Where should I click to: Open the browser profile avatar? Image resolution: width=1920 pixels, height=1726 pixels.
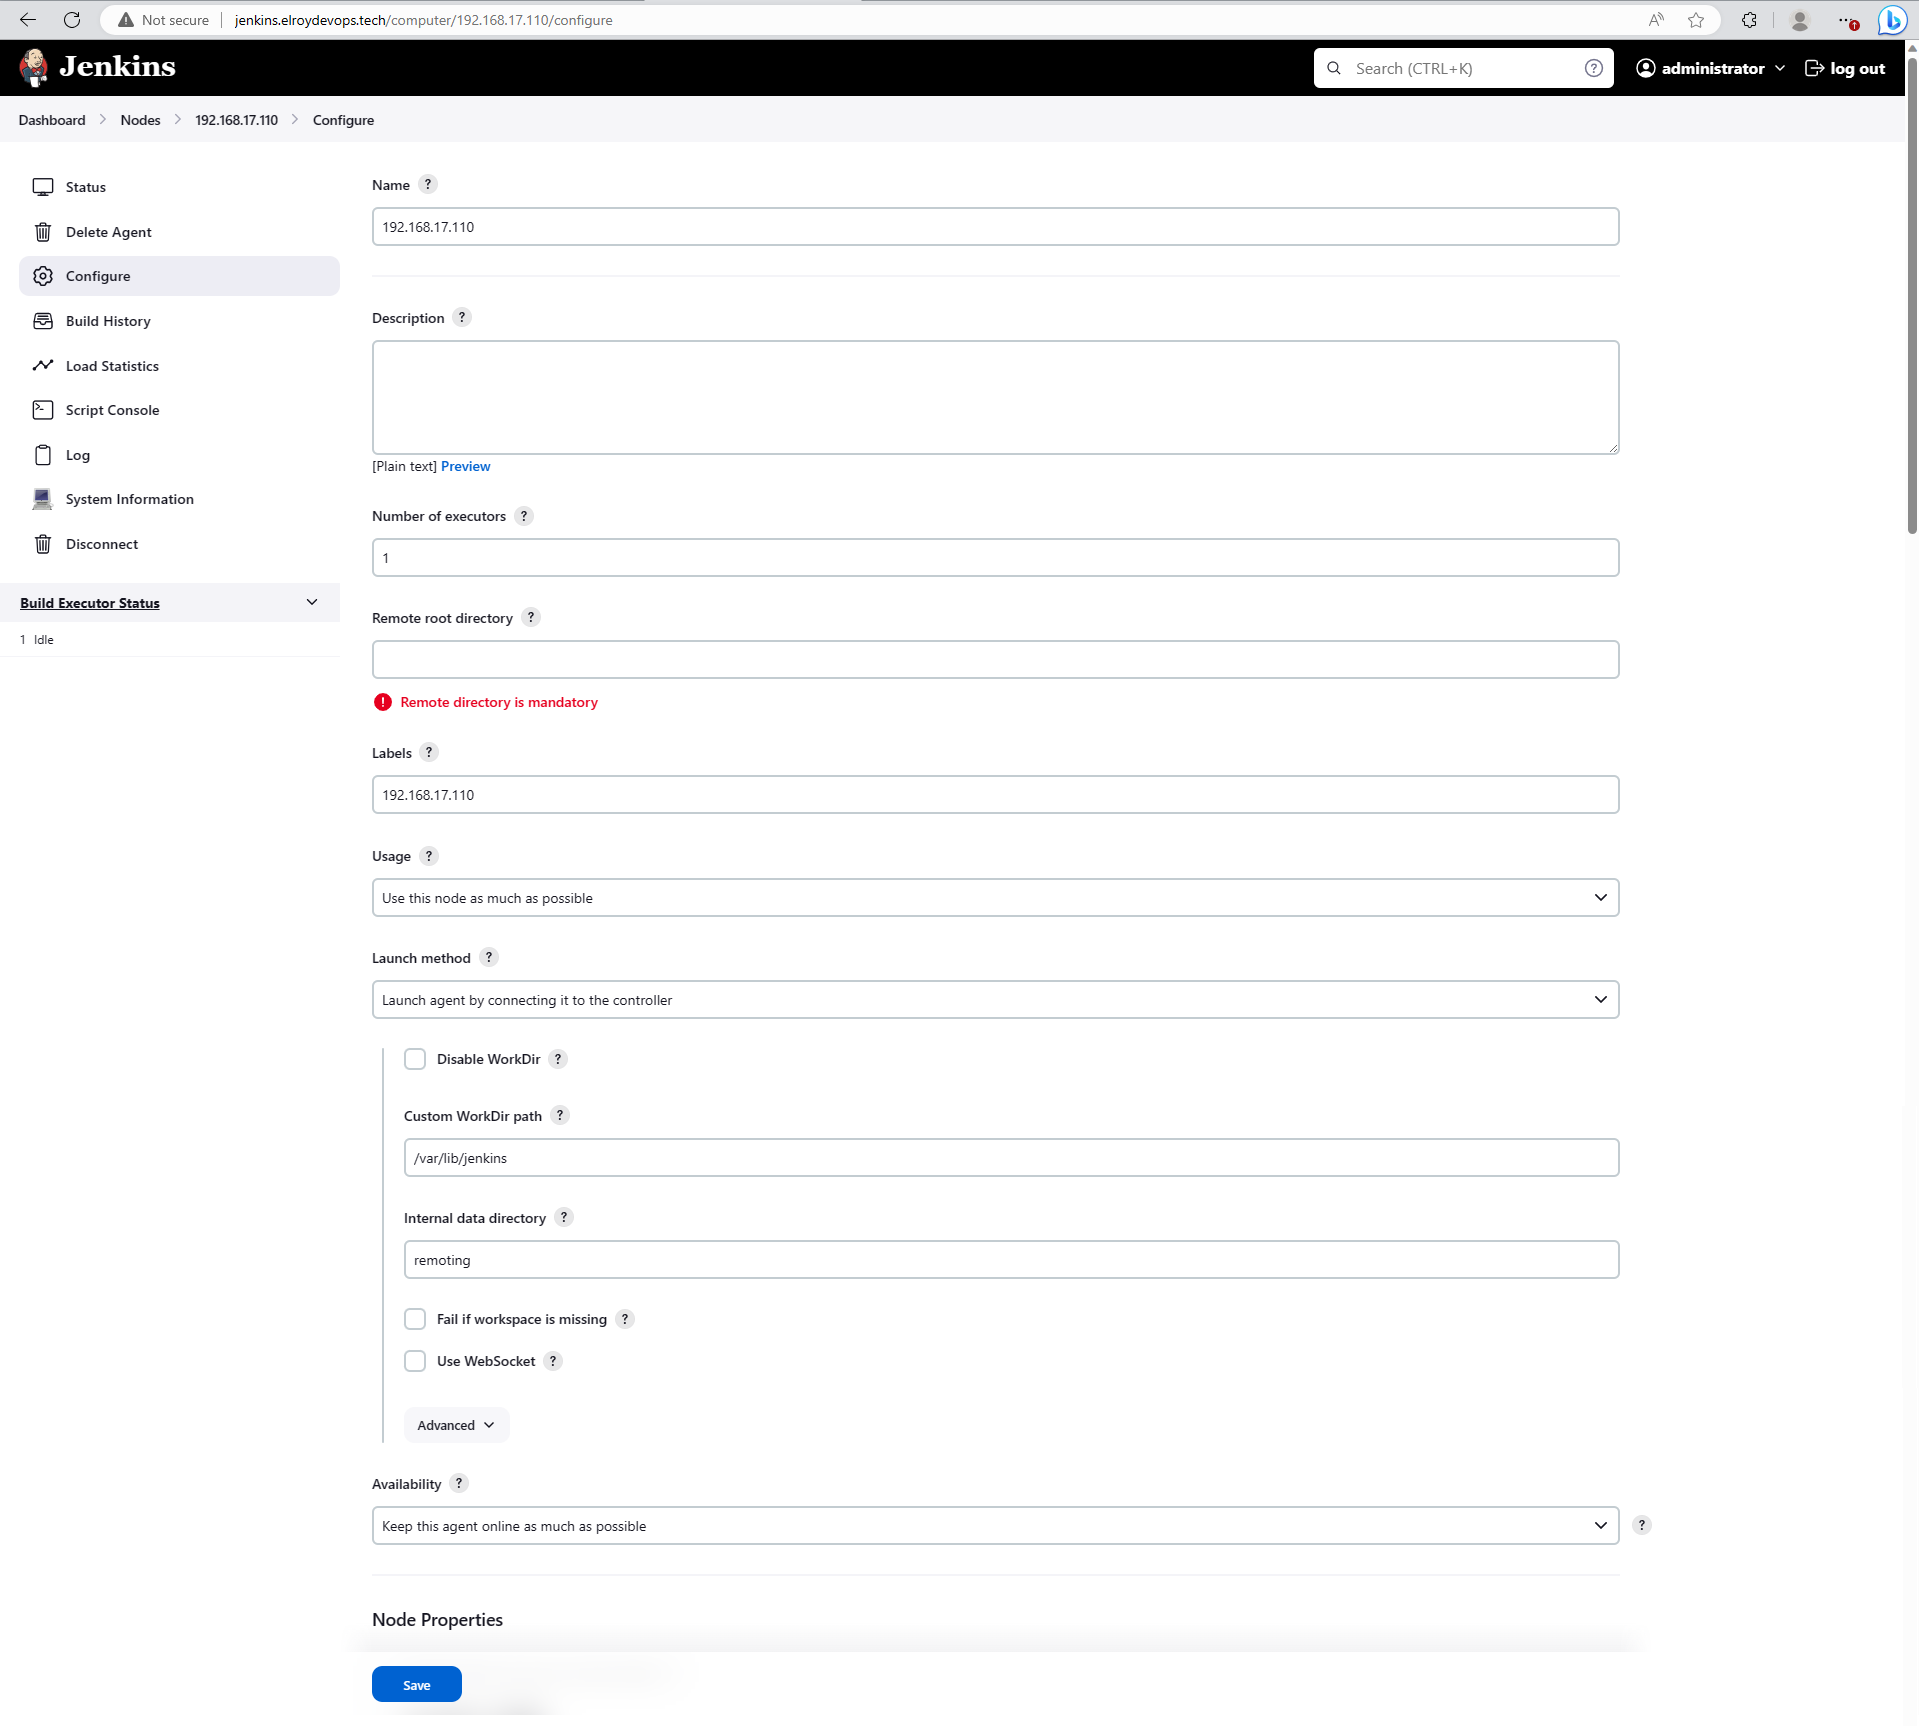point(1799,20)
